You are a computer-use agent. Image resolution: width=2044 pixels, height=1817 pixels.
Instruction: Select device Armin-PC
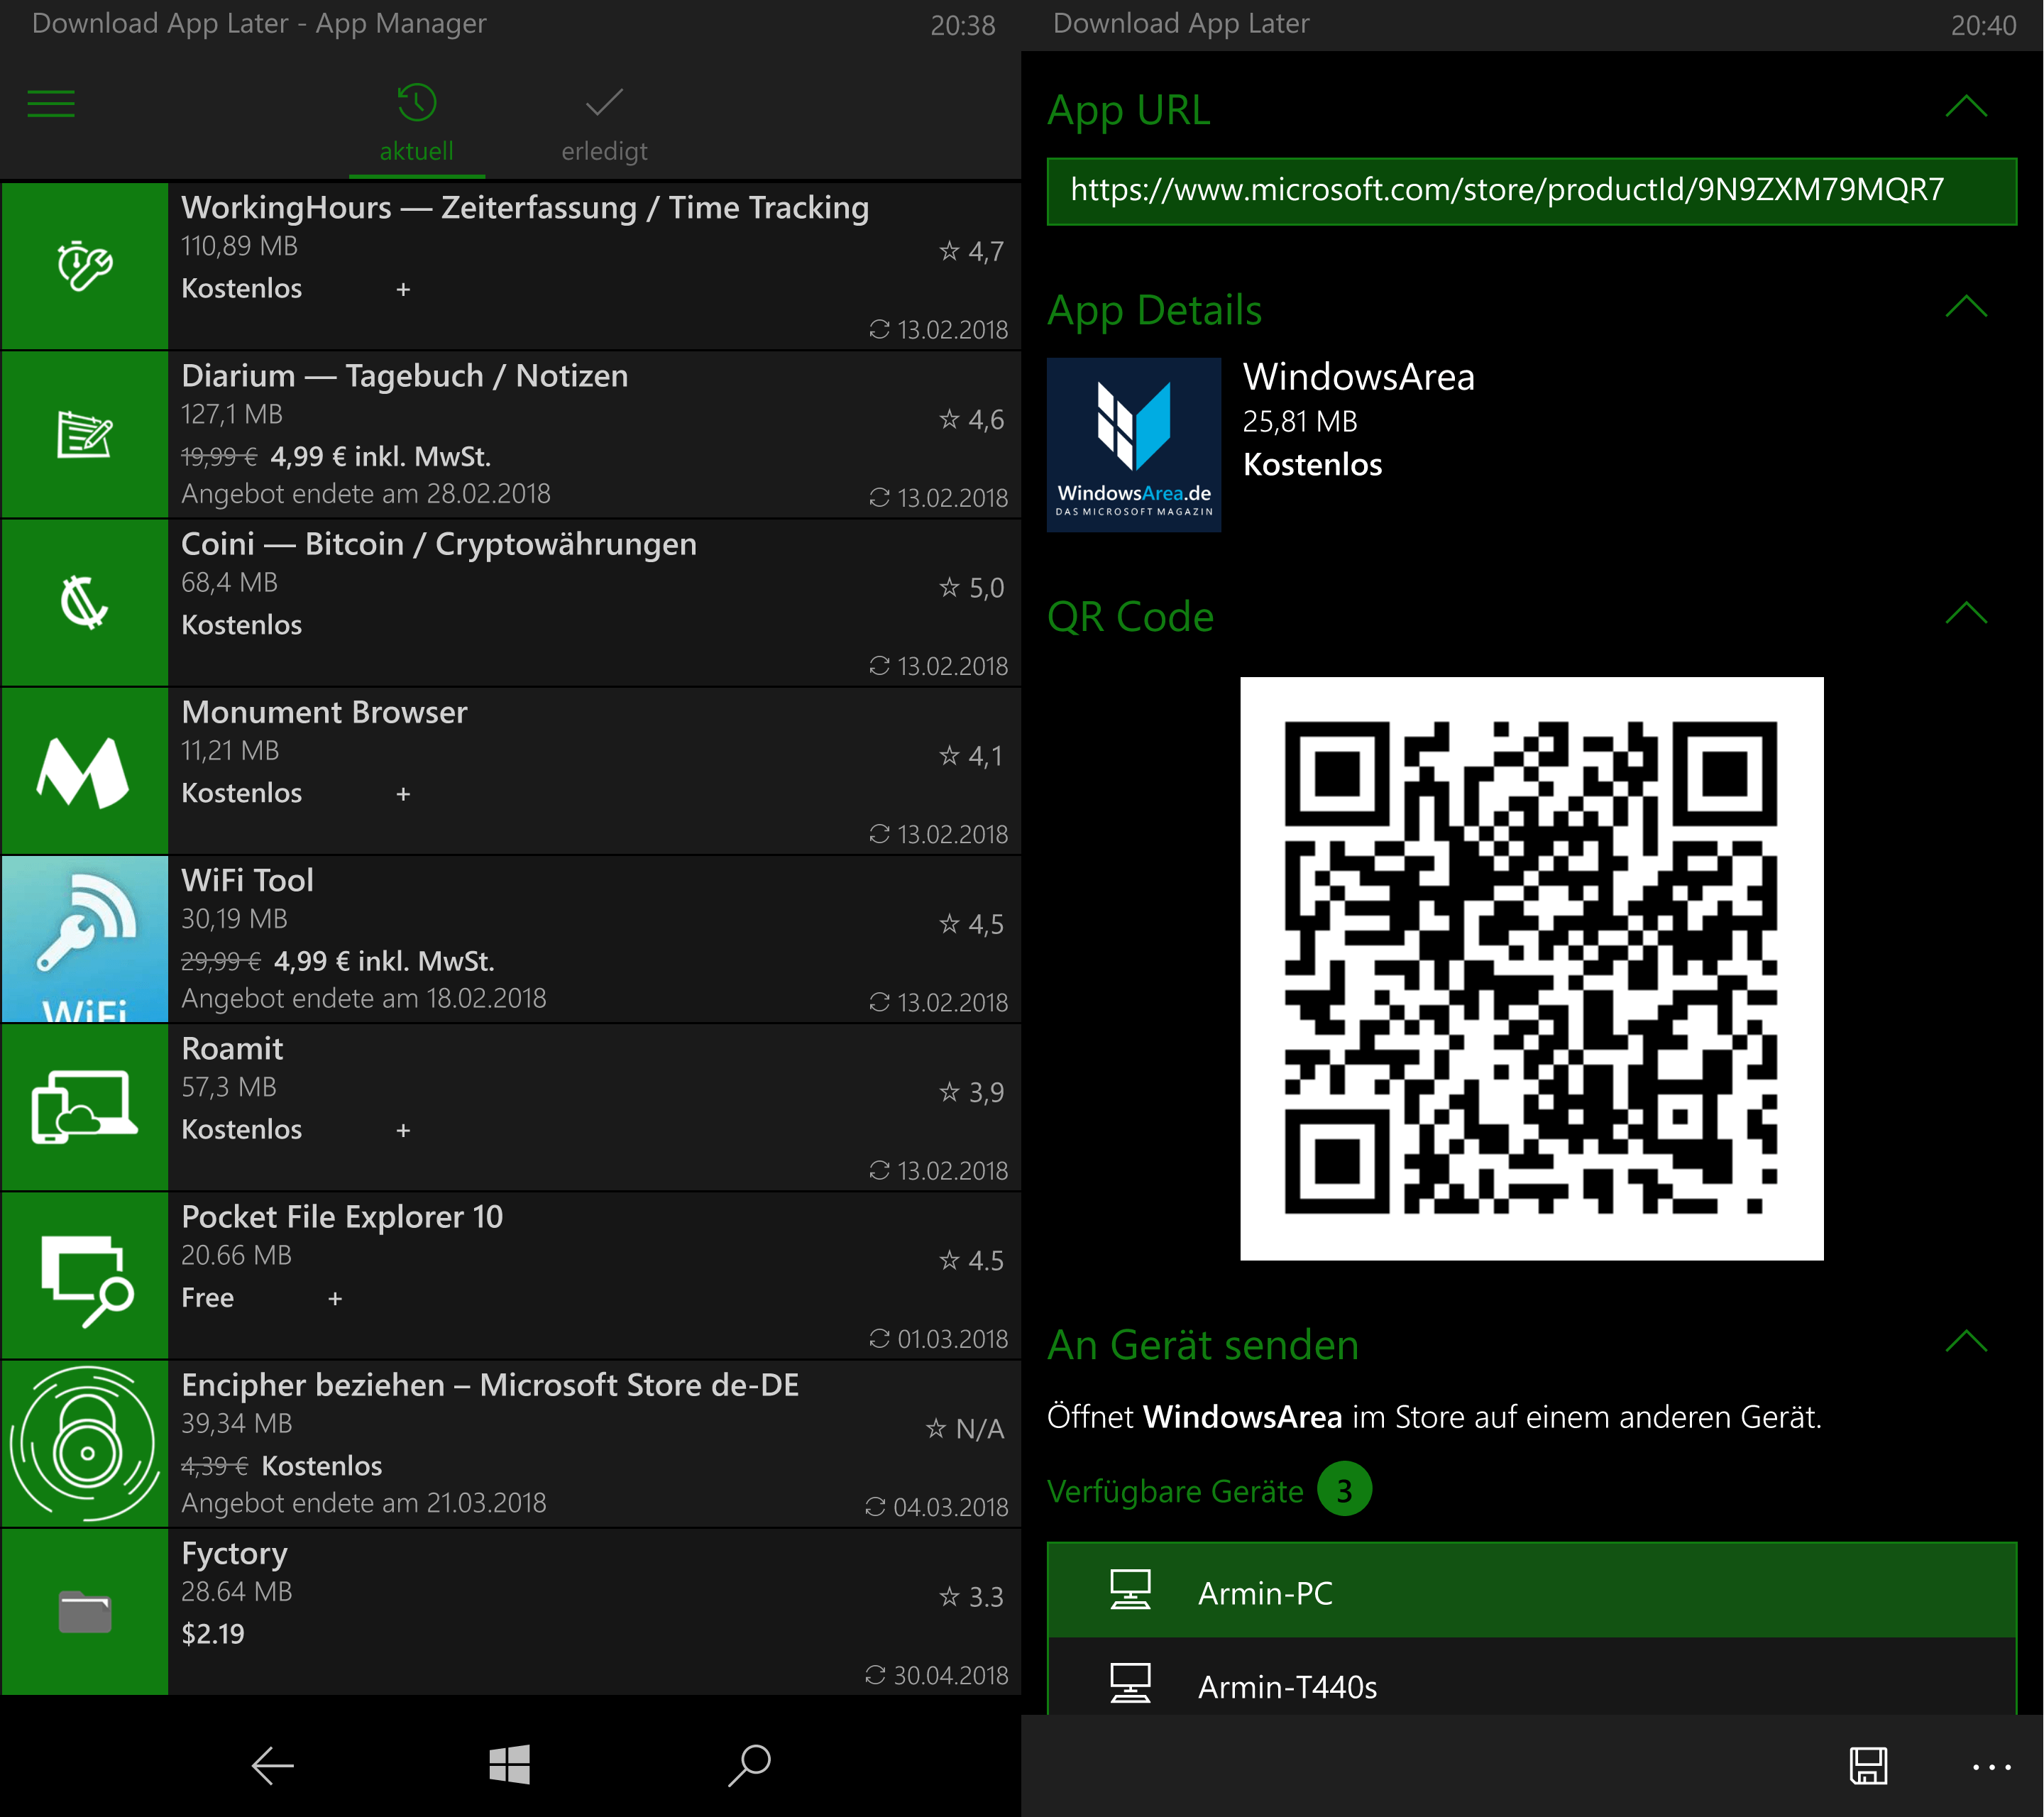[x=1531, y=1591]
